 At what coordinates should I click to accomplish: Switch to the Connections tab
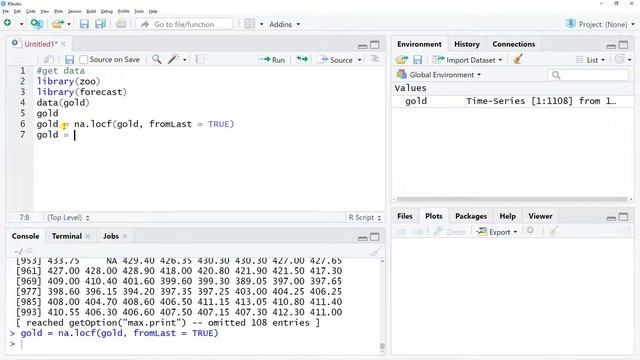point(513,44)
